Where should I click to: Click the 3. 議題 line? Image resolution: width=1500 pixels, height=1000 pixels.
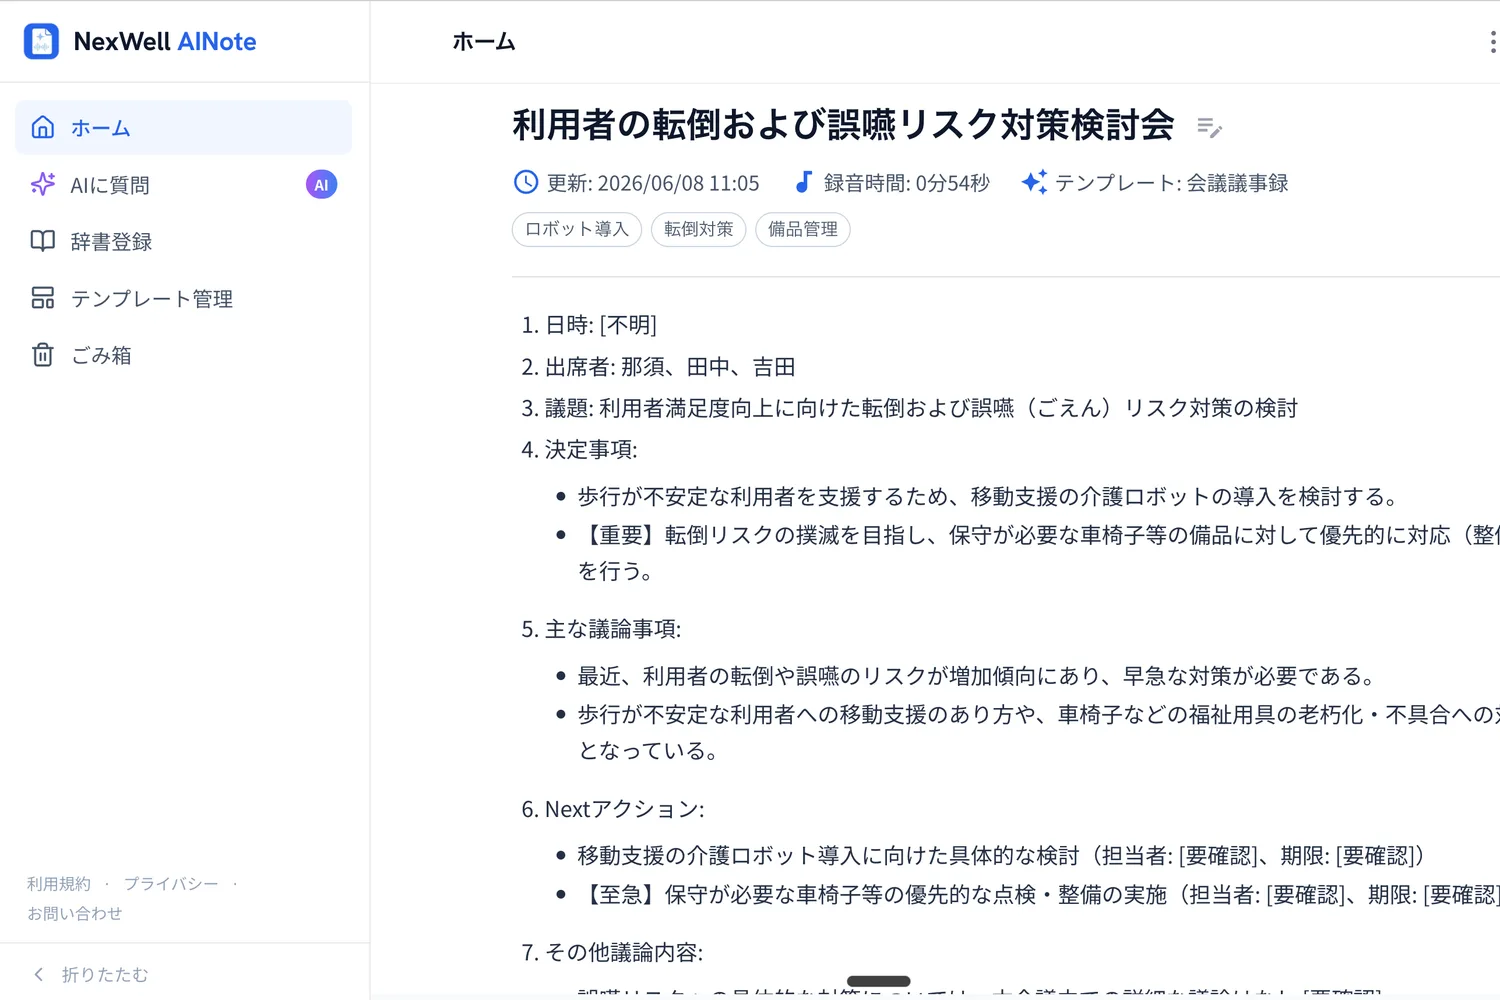coord(909,408)
